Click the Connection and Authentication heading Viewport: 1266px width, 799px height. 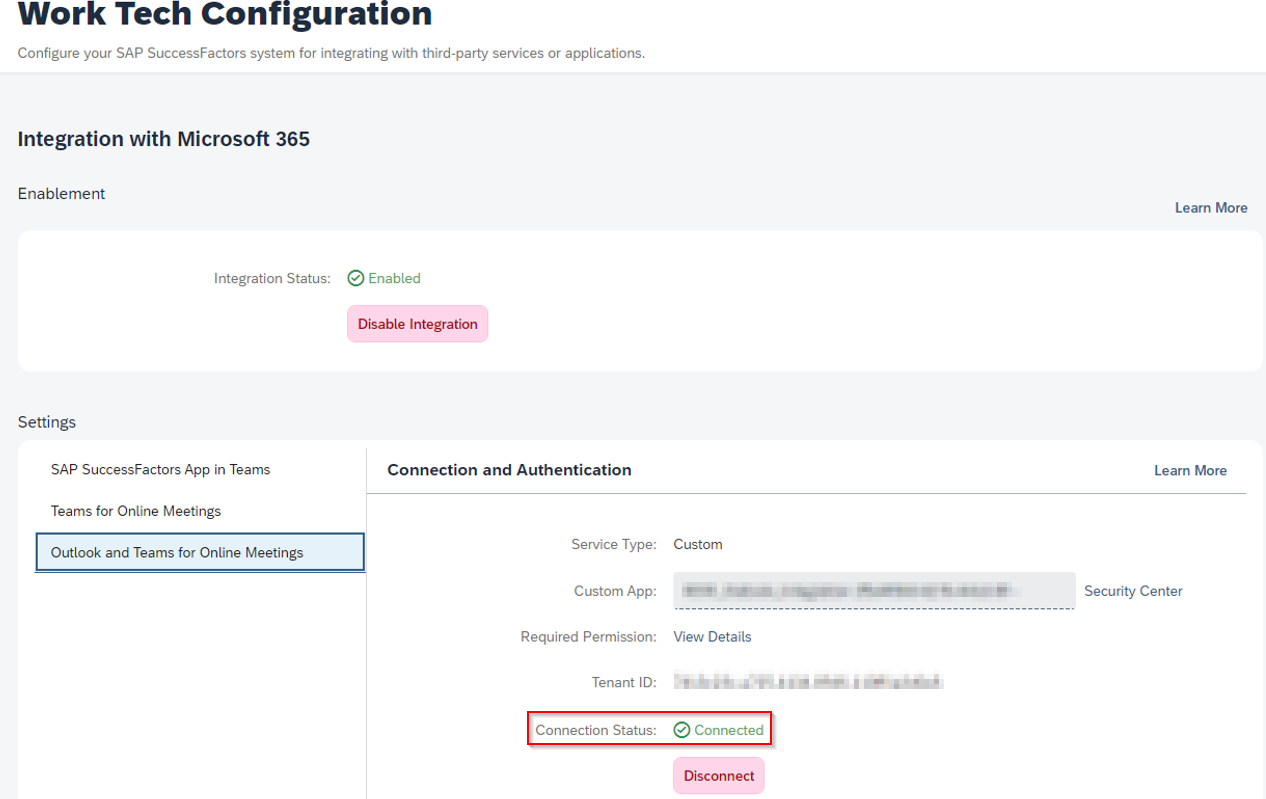(509, 470)
